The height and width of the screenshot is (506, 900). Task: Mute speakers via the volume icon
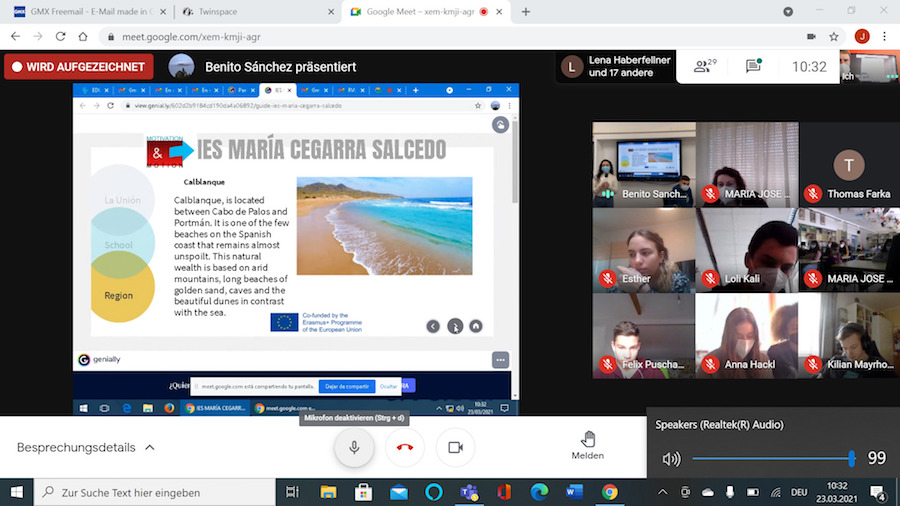(x=671, y=459)
